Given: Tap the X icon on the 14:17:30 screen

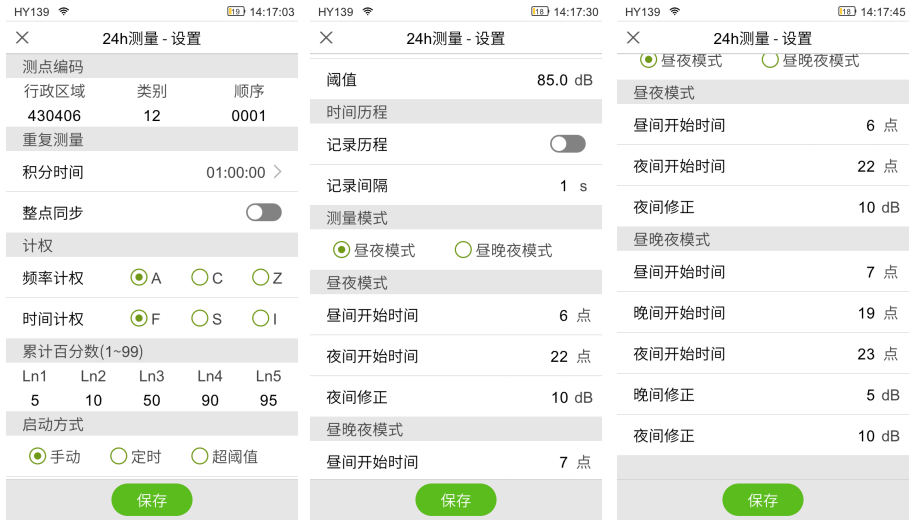Looking at the screenshot, I should [326, 38].
